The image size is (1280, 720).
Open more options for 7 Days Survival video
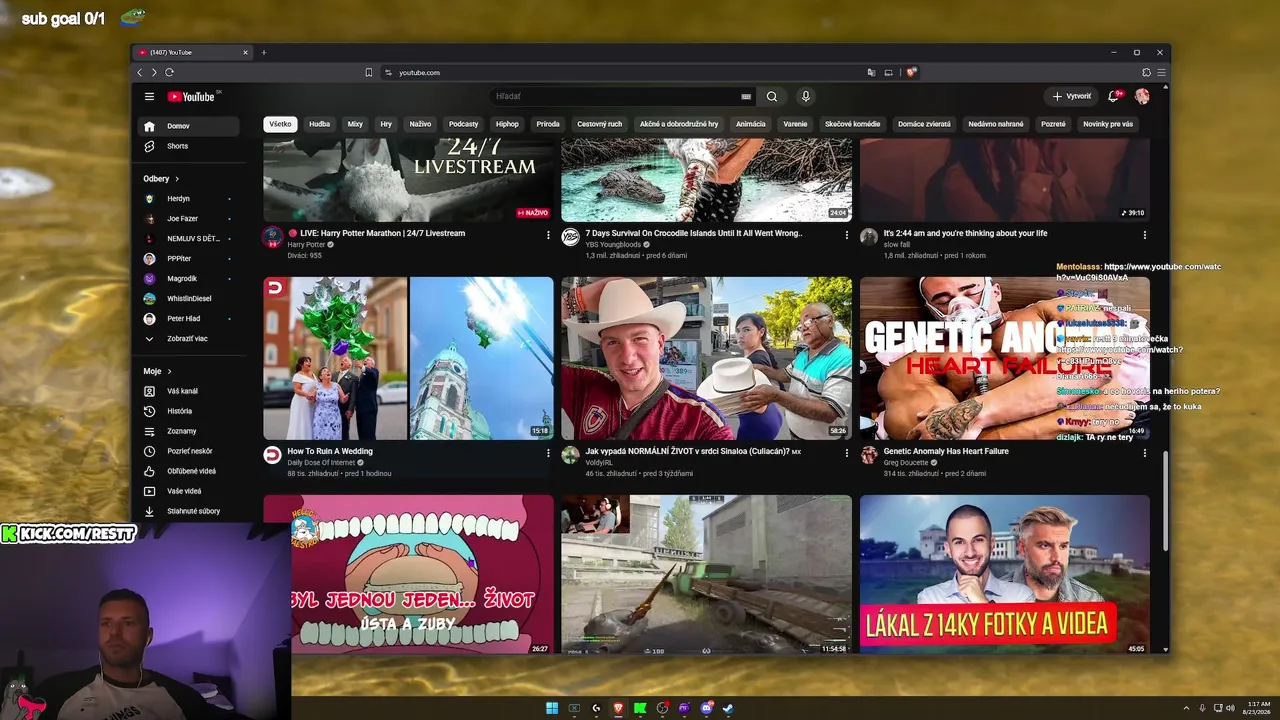tap(847, 235)
